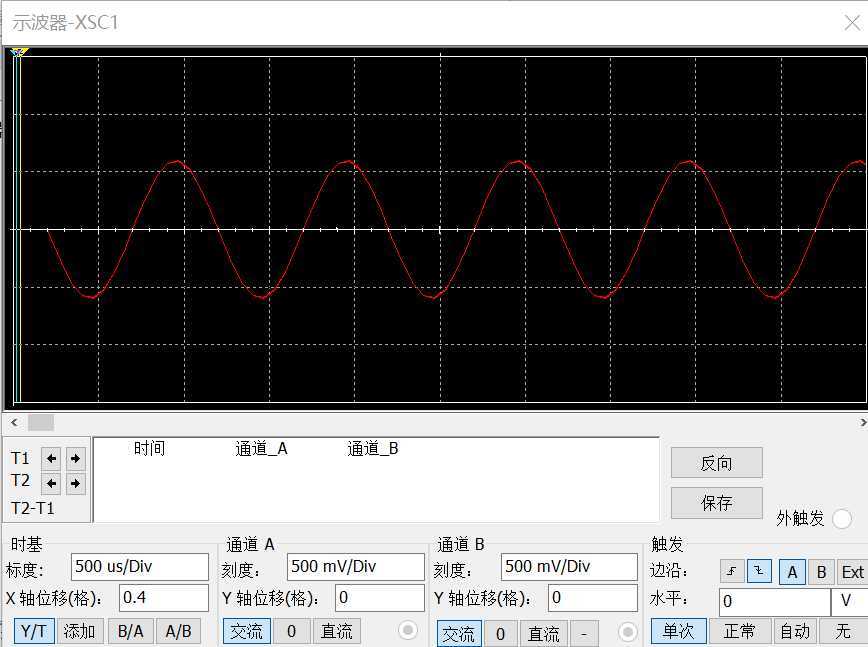Click Channel B minus invert button

(584, 633)
